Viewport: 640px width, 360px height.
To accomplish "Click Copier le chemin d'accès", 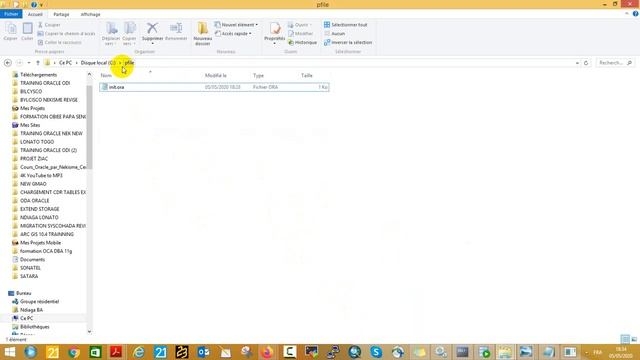I will pyautogui.click(x=66, y=33).
